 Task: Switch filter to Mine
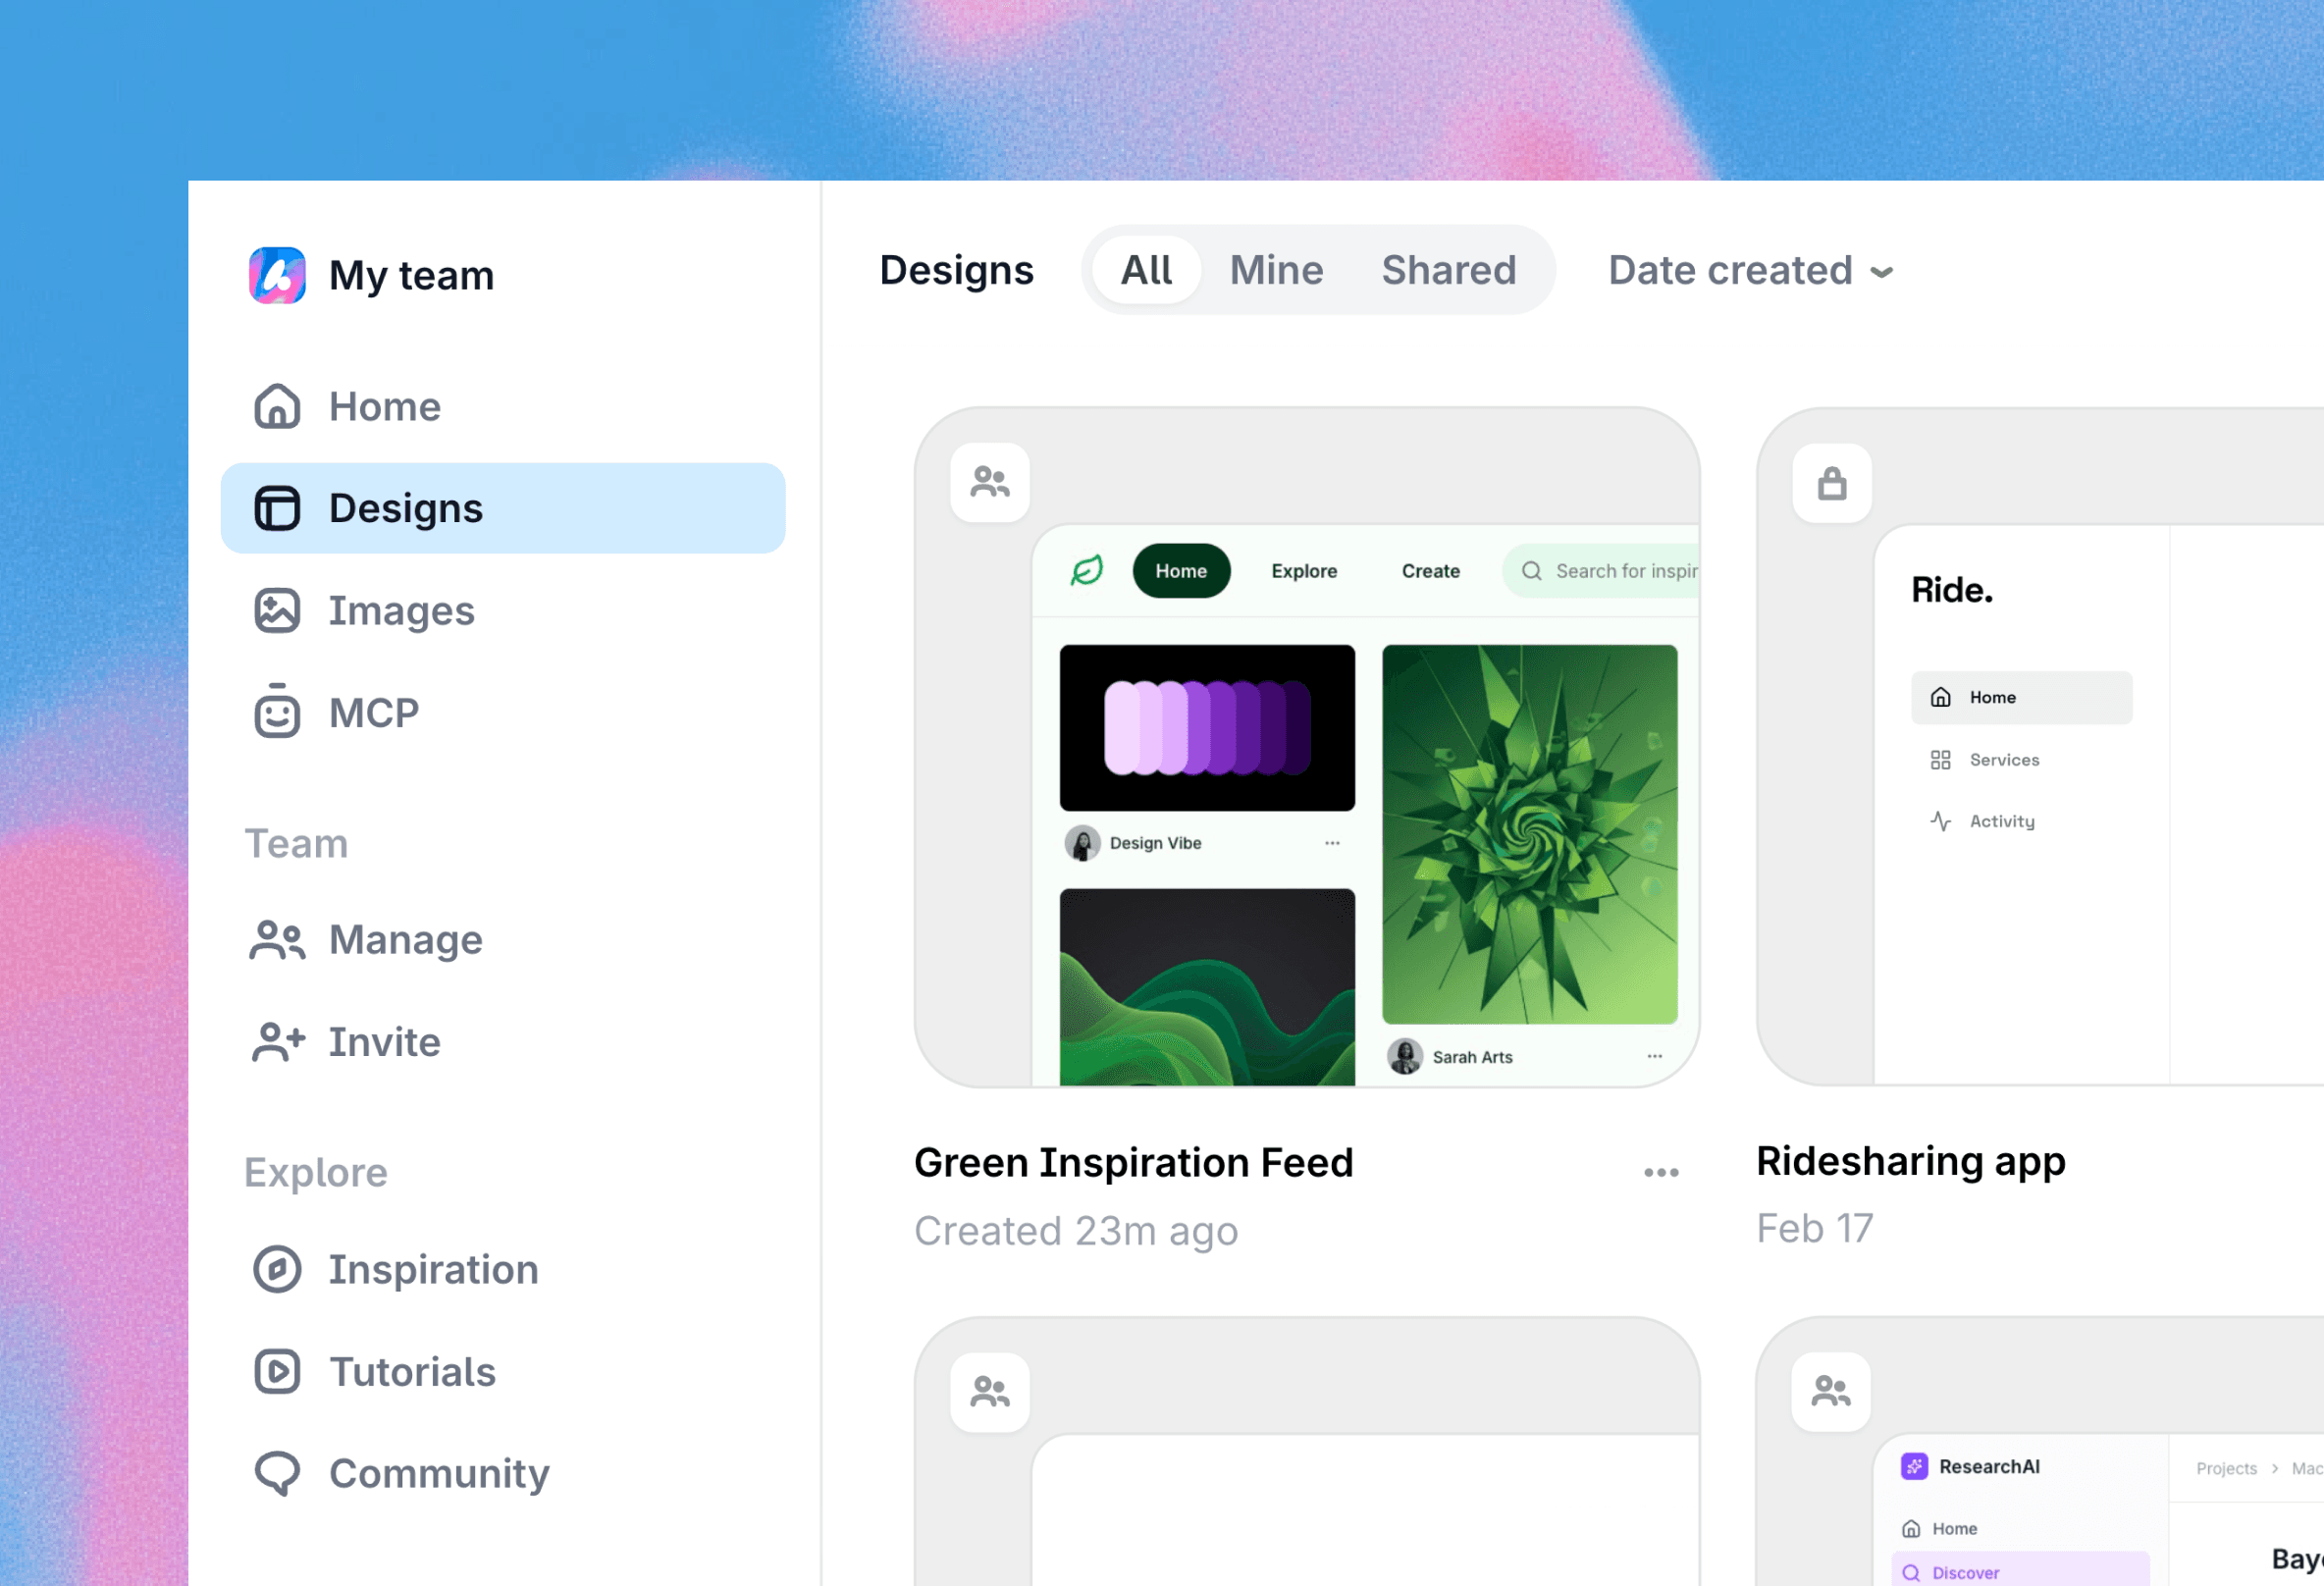point(1276,270)
